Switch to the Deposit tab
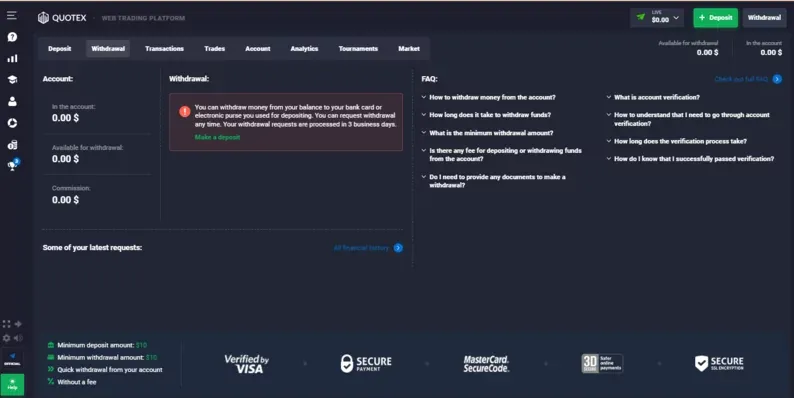 60,49
